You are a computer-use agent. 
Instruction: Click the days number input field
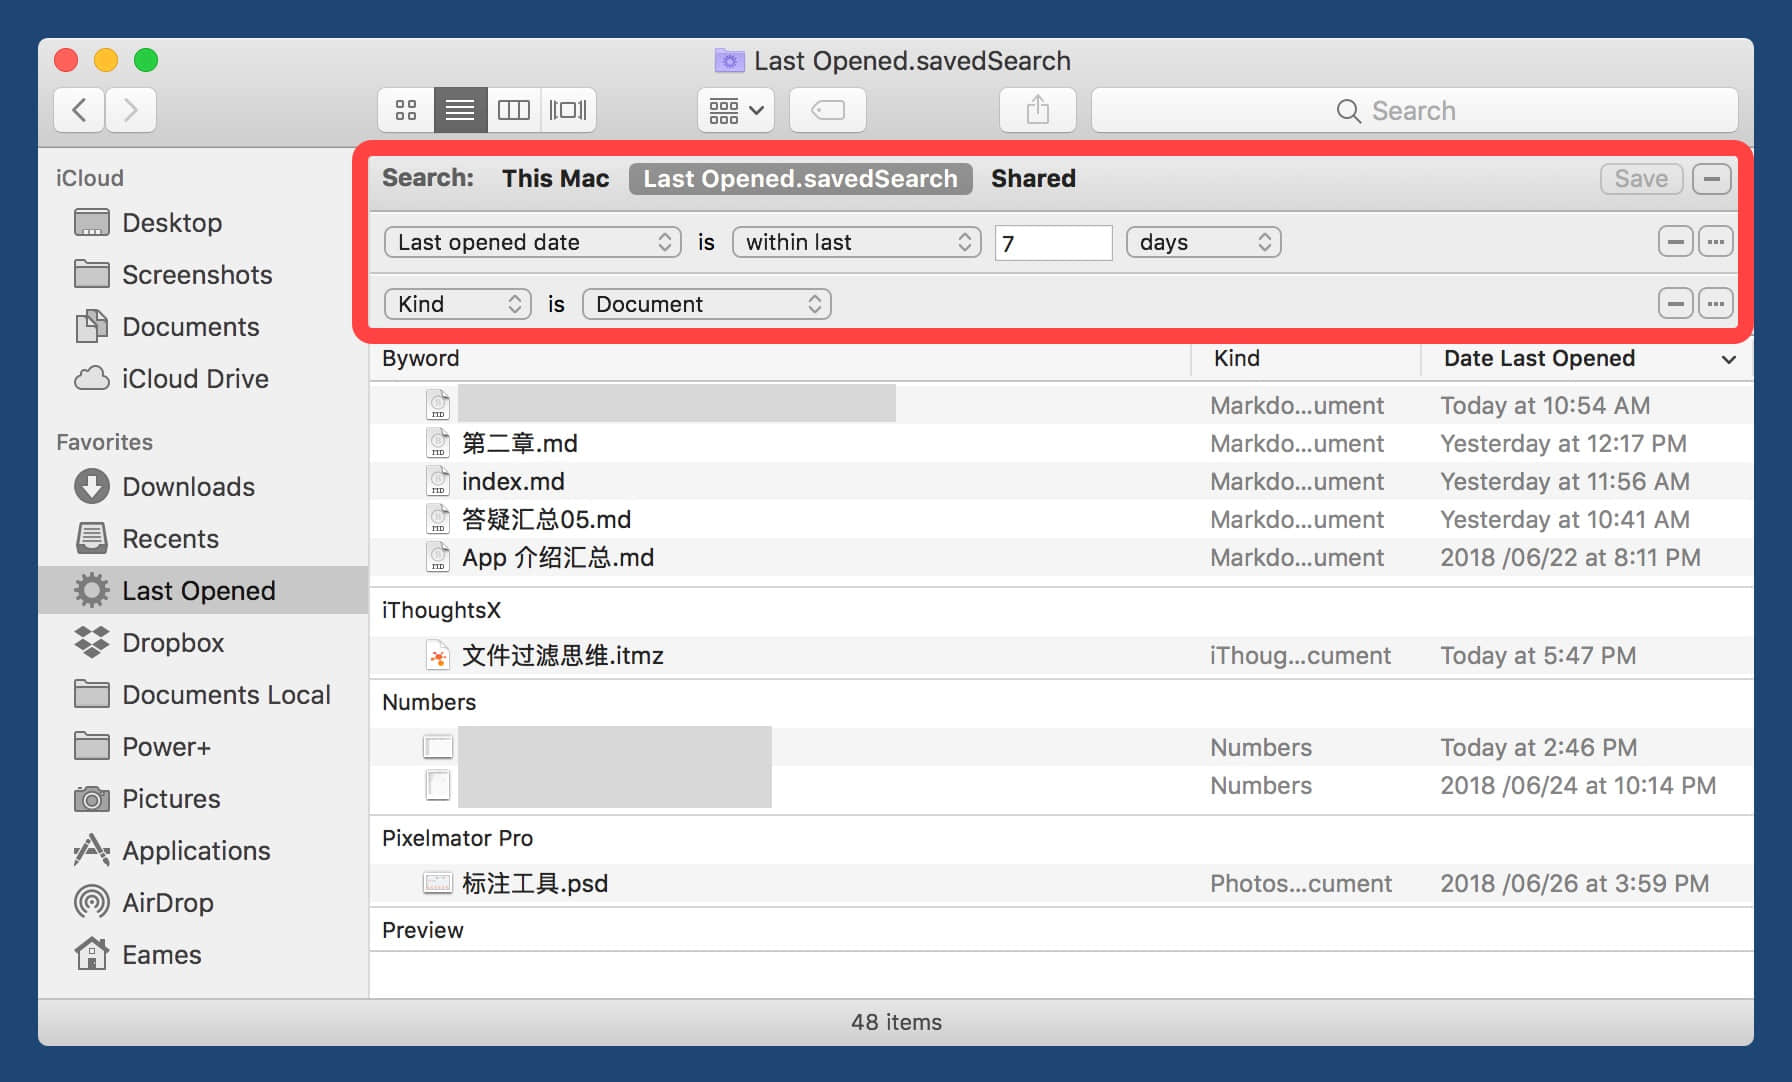[x=1053, y=243]
